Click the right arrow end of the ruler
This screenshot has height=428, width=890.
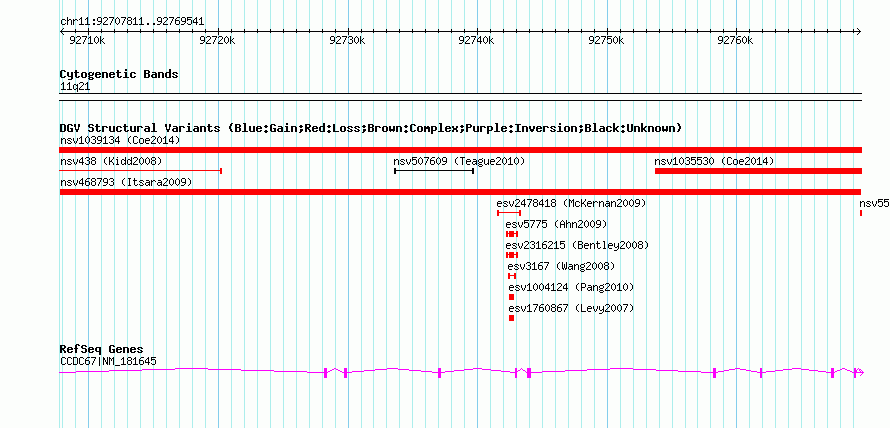pyautogui.click(x=858, y=32)
